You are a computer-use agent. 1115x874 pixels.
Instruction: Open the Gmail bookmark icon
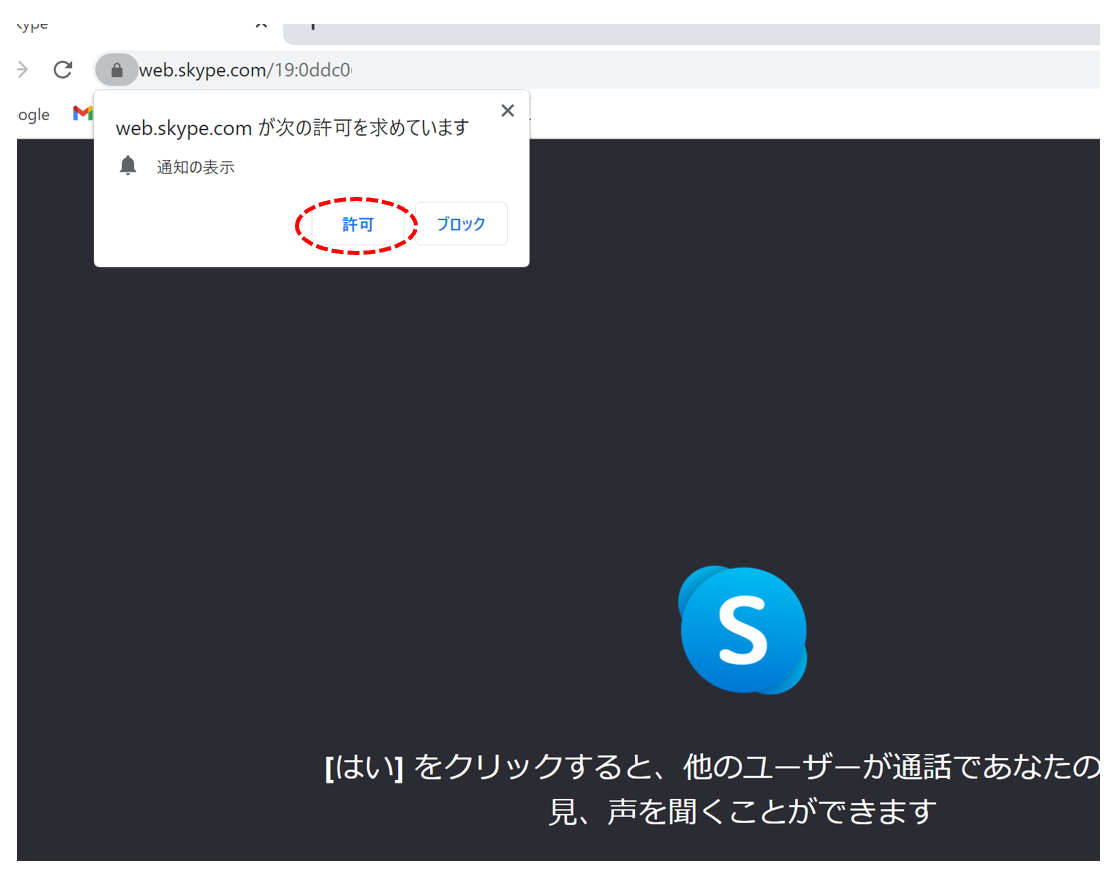[82, 113]
